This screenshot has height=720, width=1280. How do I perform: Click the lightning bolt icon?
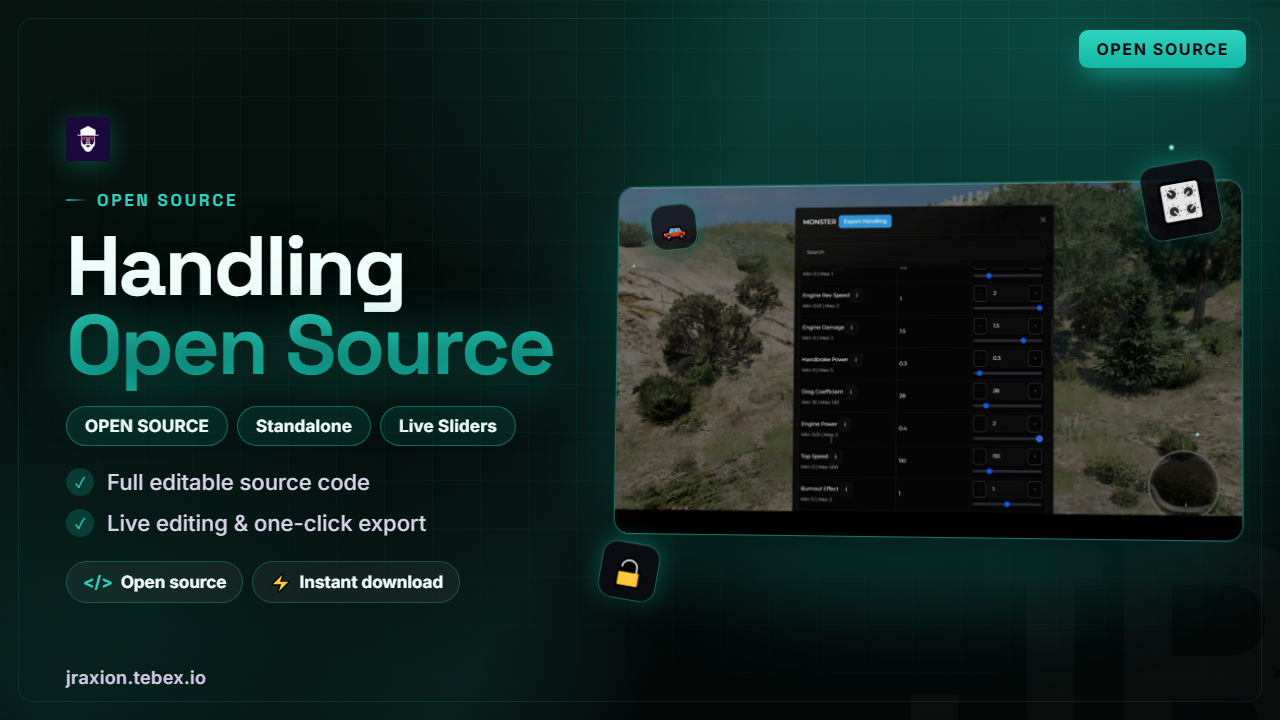coord(280,582)
